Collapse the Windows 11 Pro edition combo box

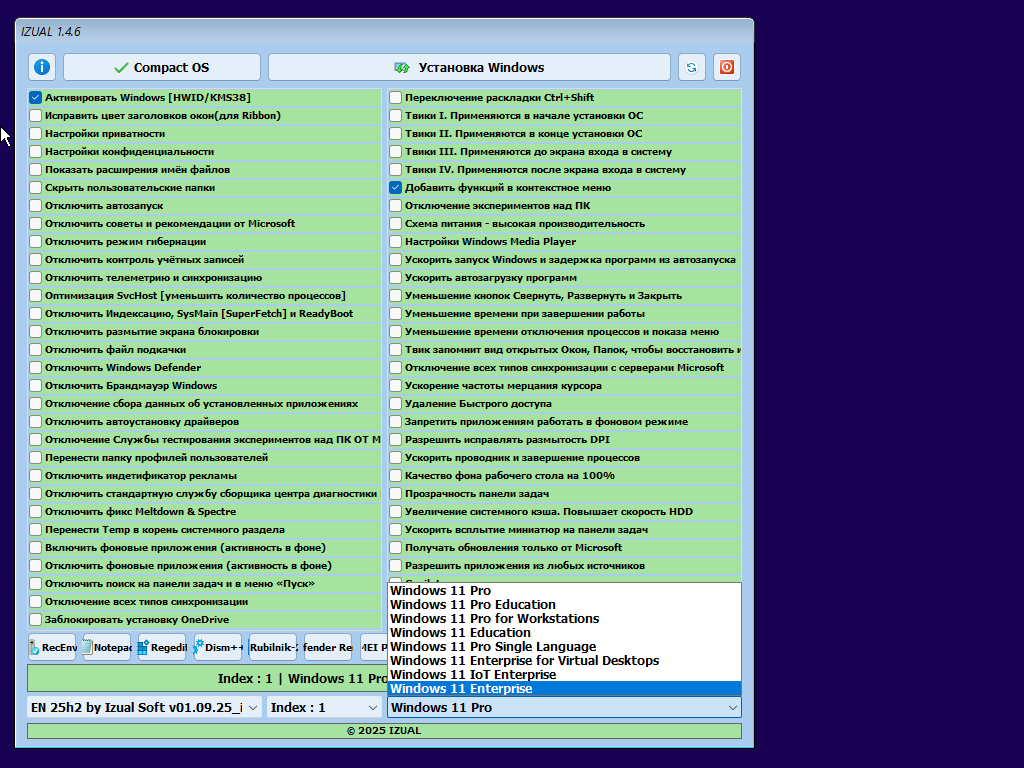click(564, 707)
